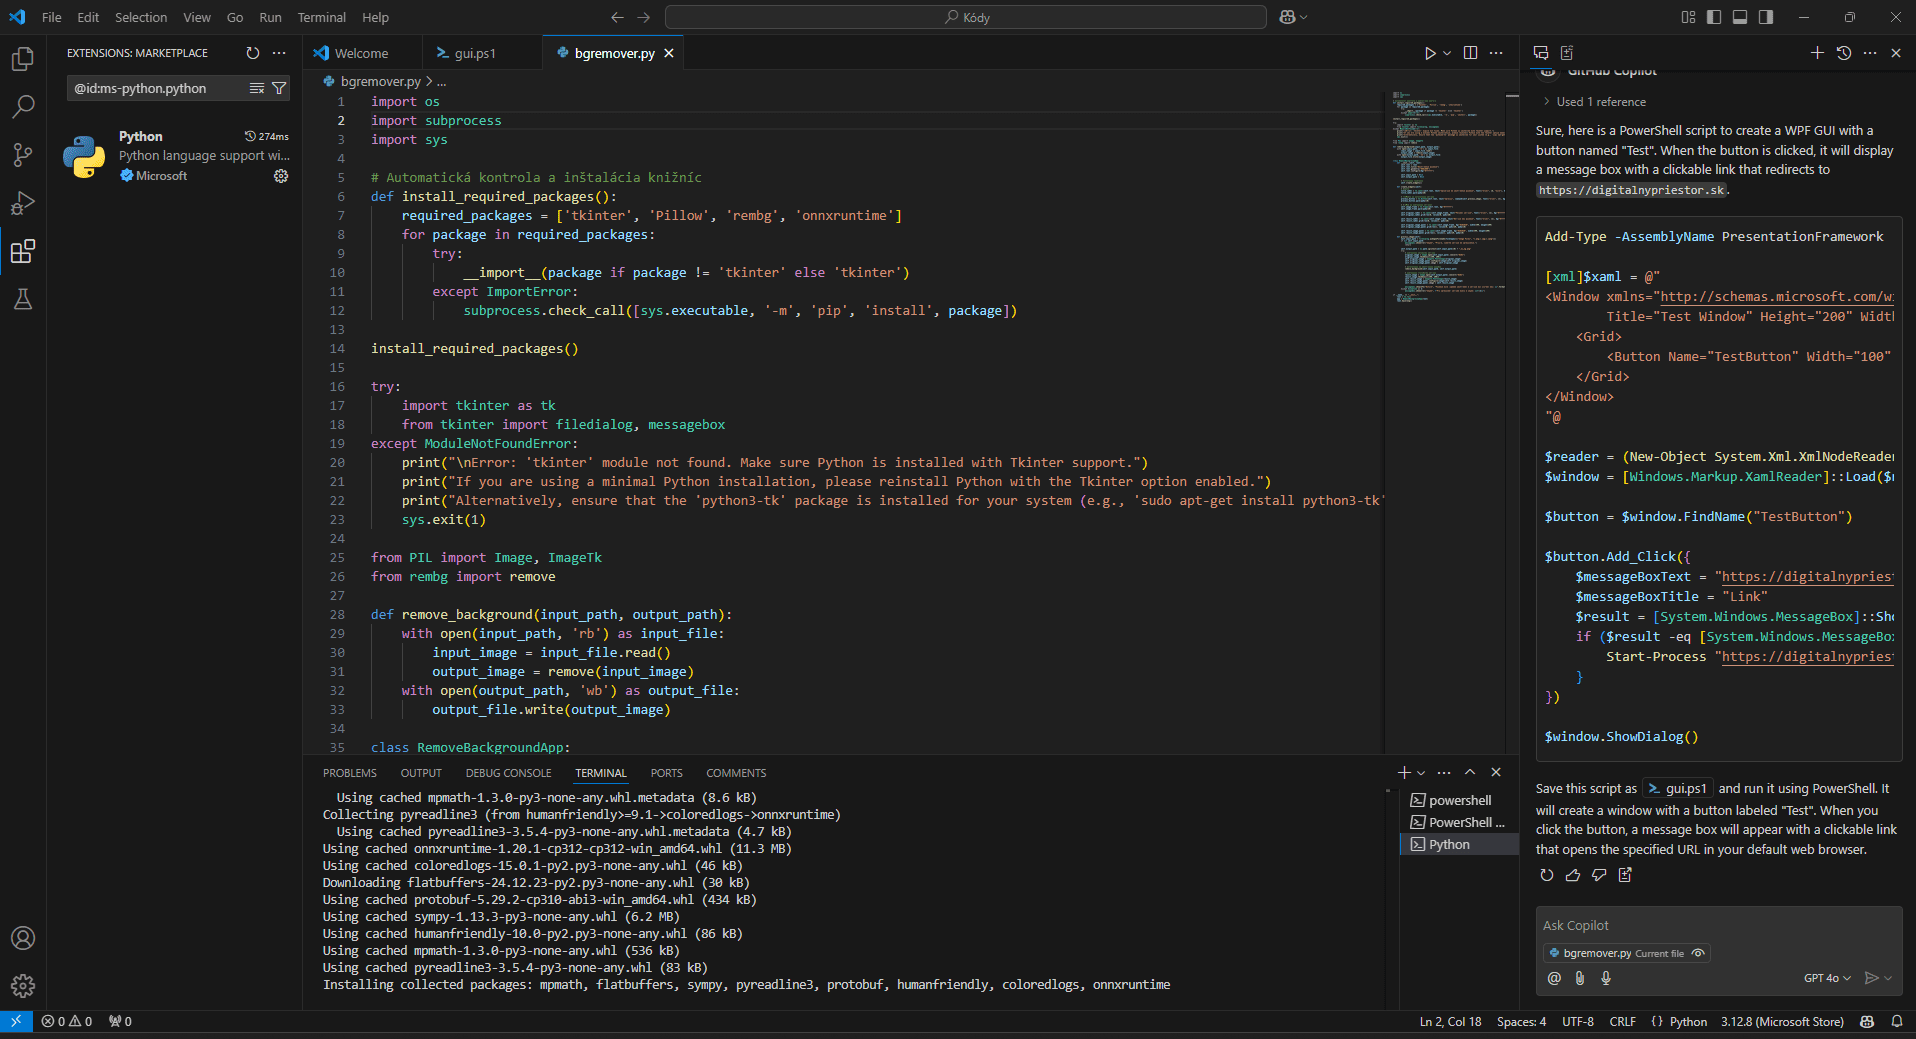This screenshot has height=1039, width=1916.
Task: Open Source Control view icon
Action: (x=23, y=154)
